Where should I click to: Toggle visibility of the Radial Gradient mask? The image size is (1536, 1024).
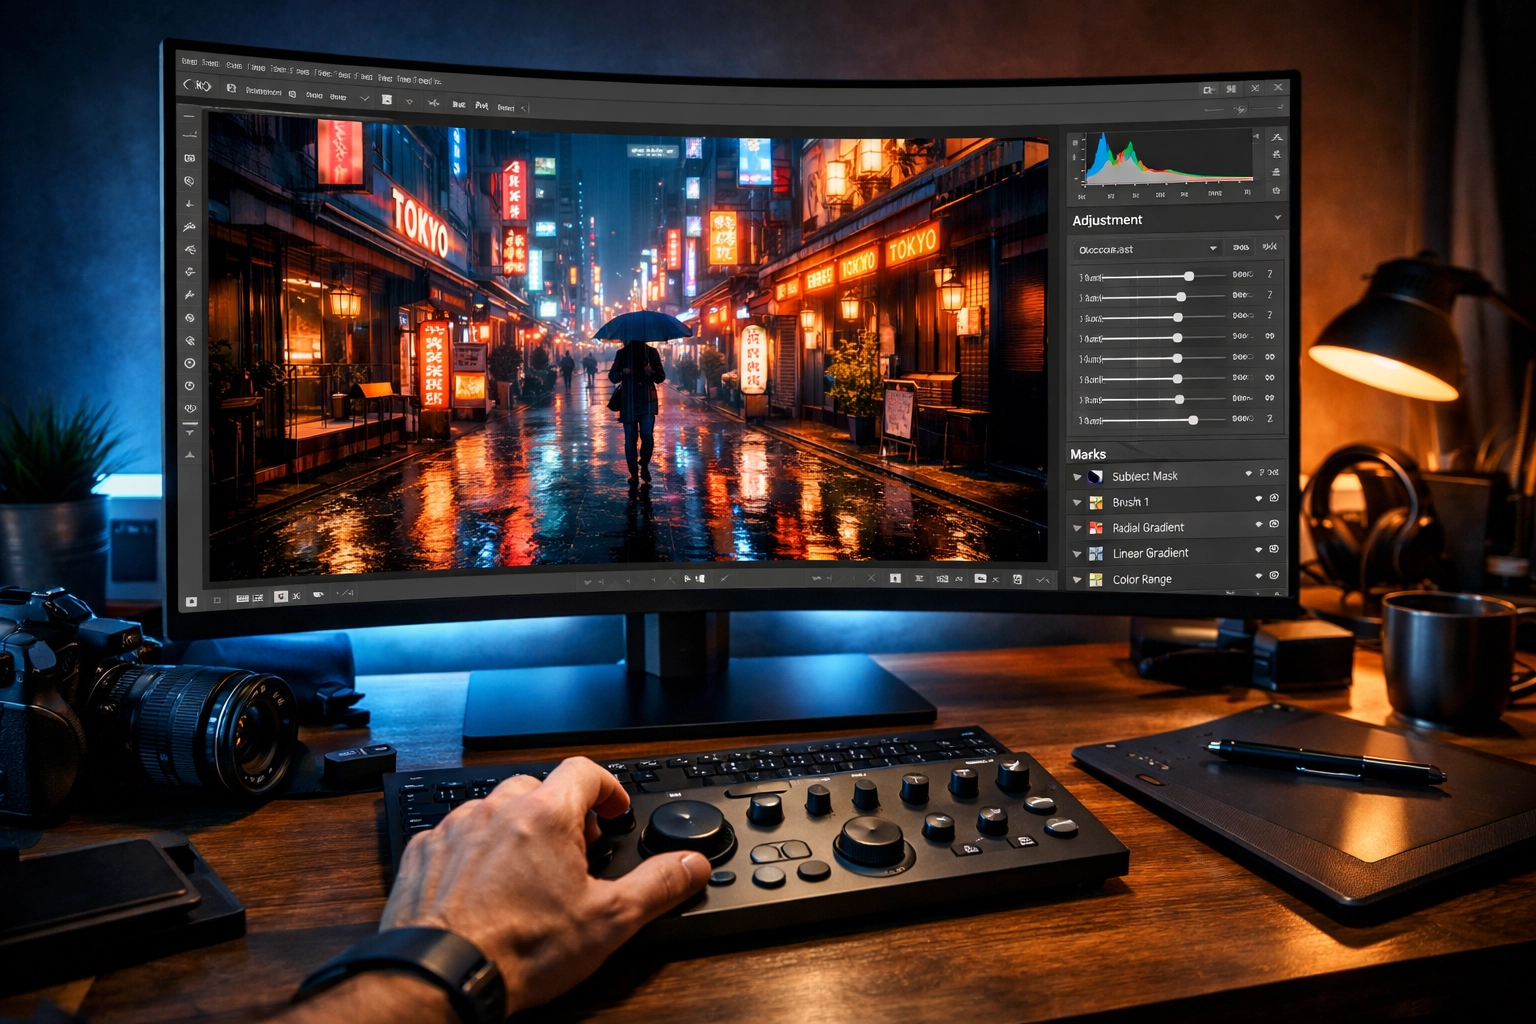click(x=1259, y=527)
